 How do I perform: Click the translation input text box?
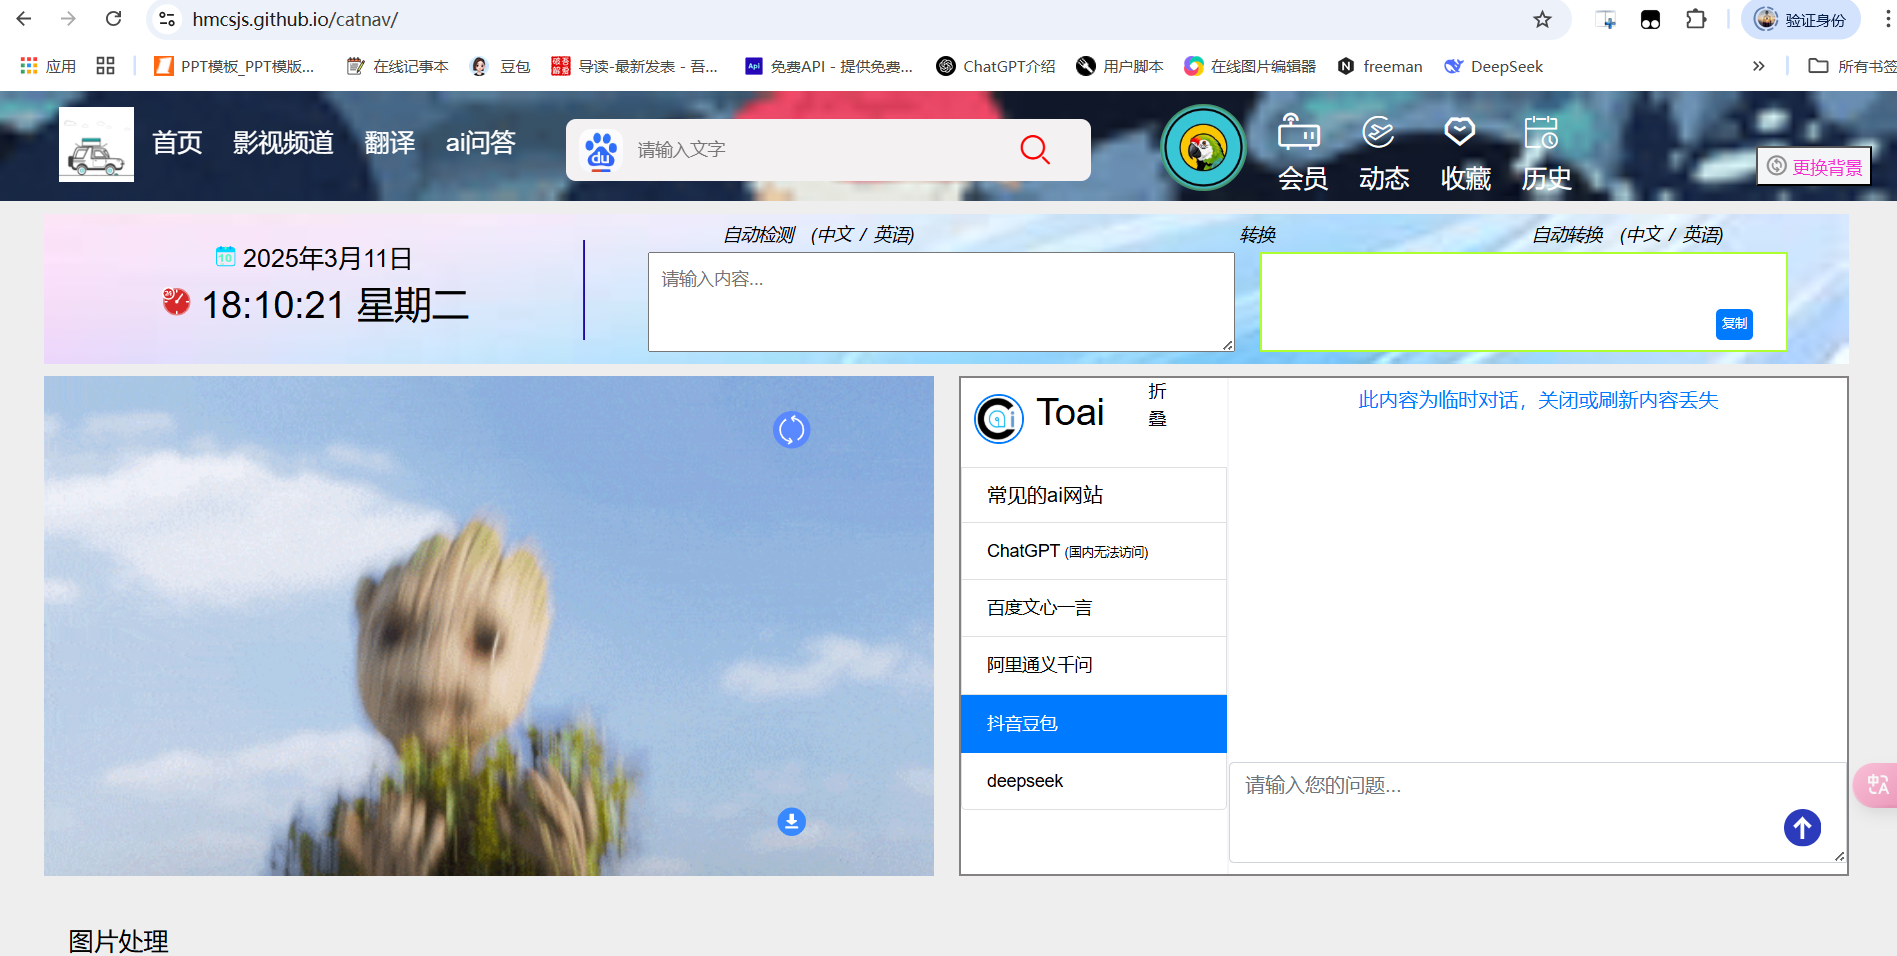940,302
